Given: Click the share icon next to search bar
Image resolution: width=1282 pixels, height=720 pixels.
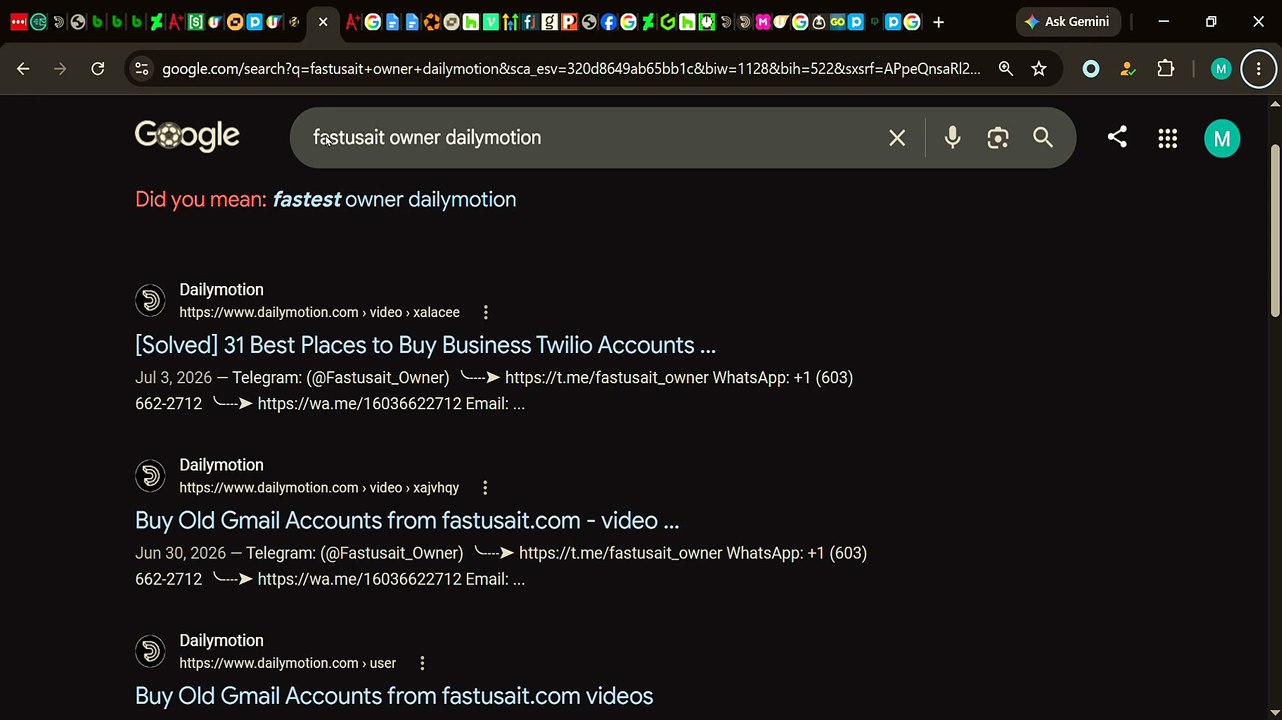Looking at the screenshot, I should pyautogui.click(x=1117, y=137).
